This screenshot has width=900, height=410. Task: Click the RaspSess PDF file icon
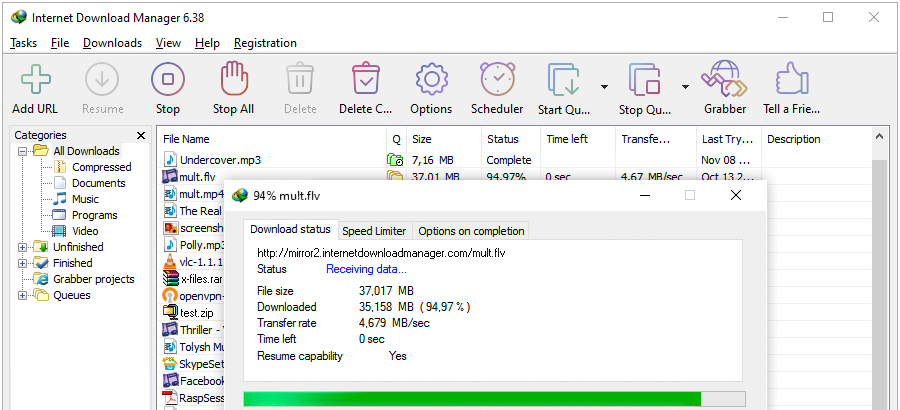(x=170, y=397)
